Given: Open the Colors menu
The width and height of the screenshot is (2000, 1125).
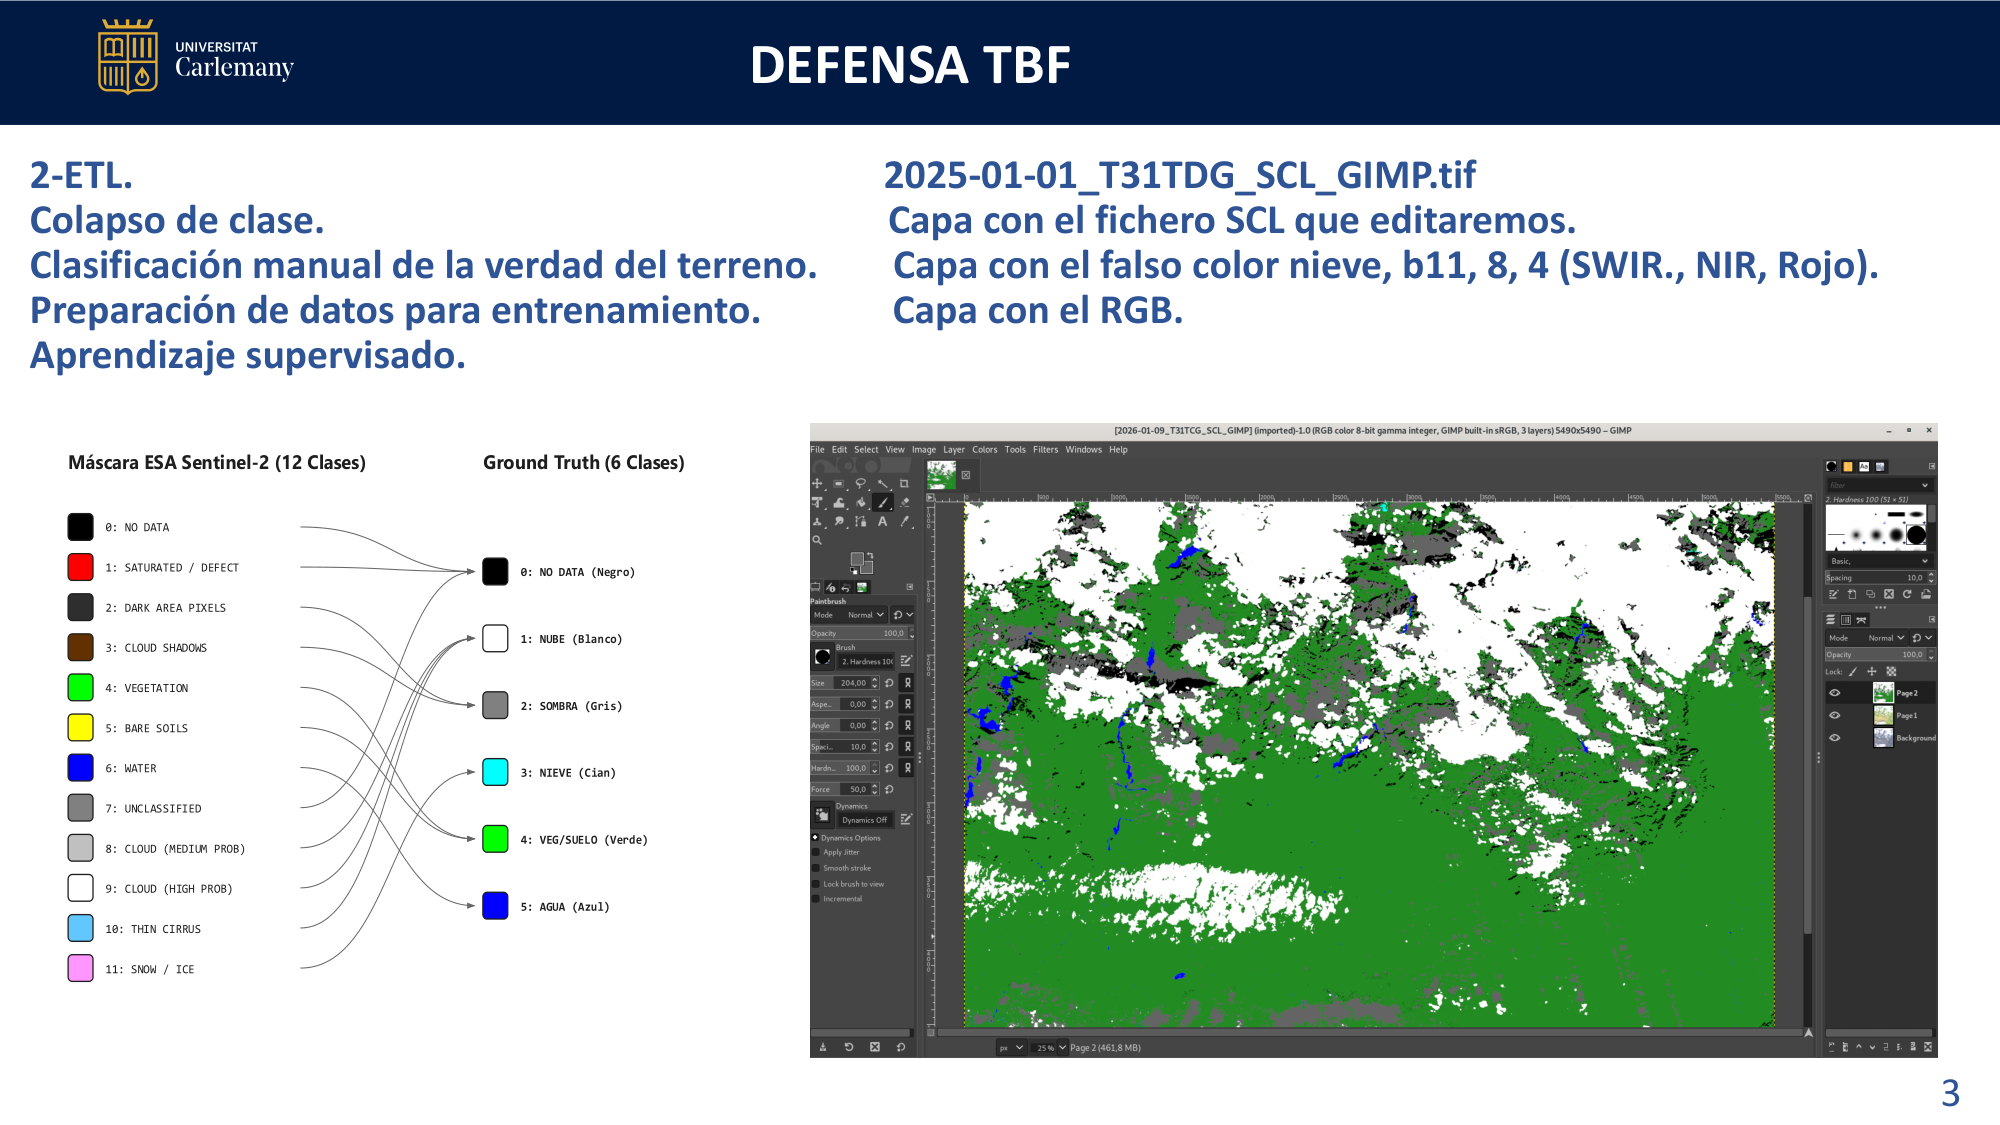Looking at the screenshot, I should point(984,450).
